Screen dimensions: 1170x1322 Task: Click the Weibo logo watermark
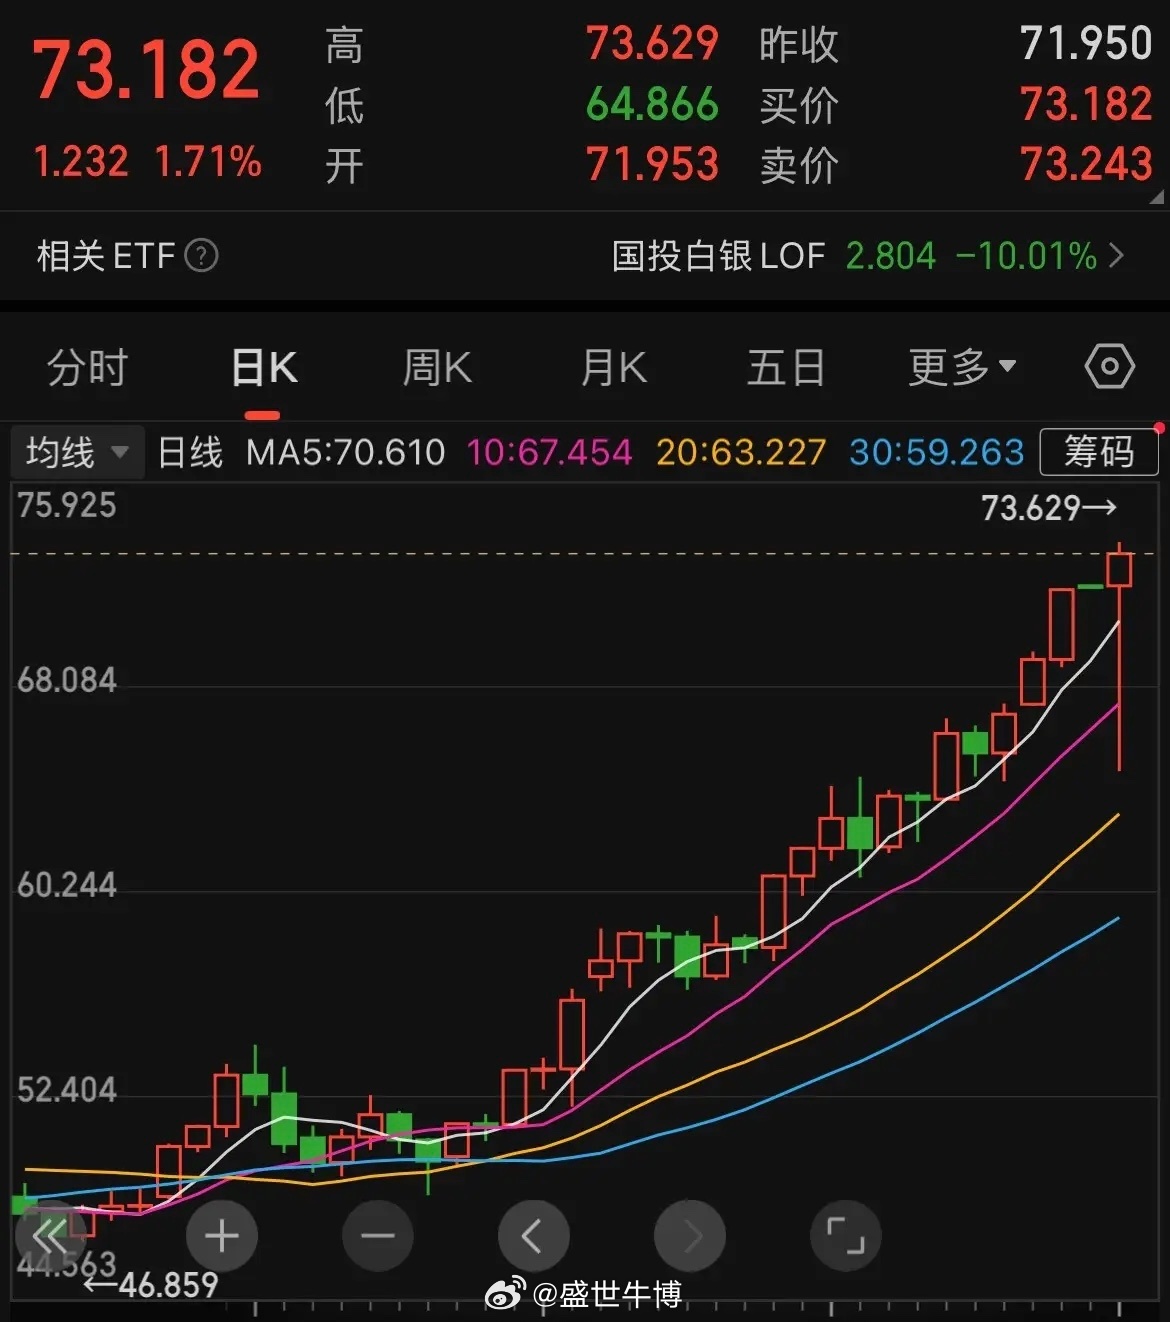(x=503, y=1294)
